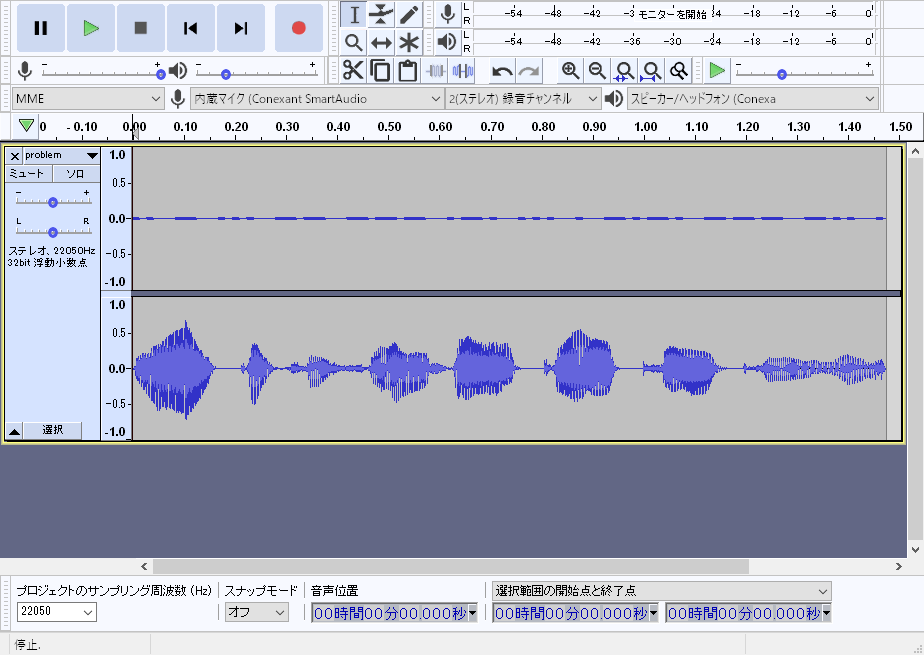Start playback with the green Play button
The width and height of the screenshot is (924, 655).
pos(91,28)
